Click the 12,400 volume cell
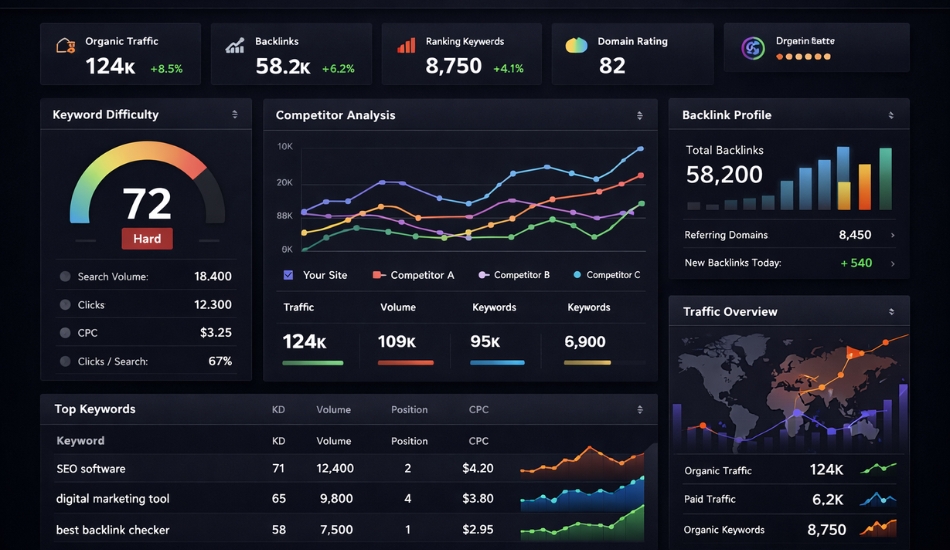The image size is (950, 550). point(335,468)
